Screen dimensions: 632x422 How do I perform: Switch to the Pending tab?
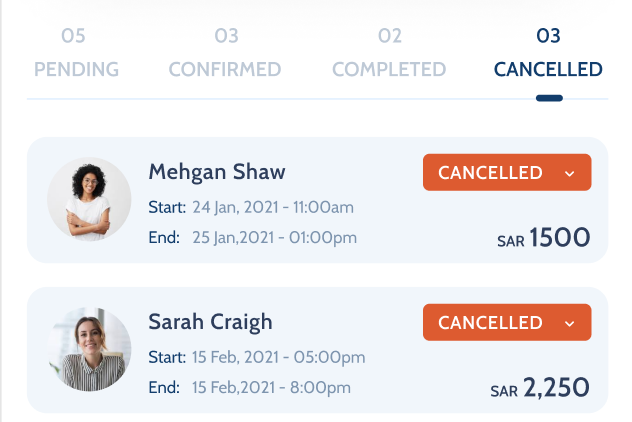click(x=76, y=69)
